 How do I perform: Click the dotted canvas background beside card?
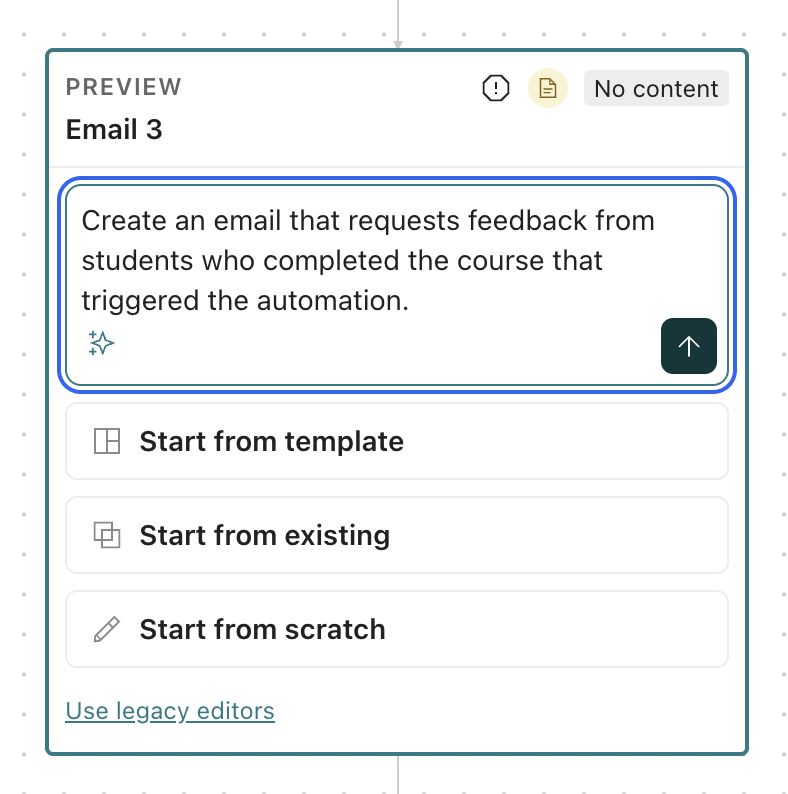(x=23, y=395)
